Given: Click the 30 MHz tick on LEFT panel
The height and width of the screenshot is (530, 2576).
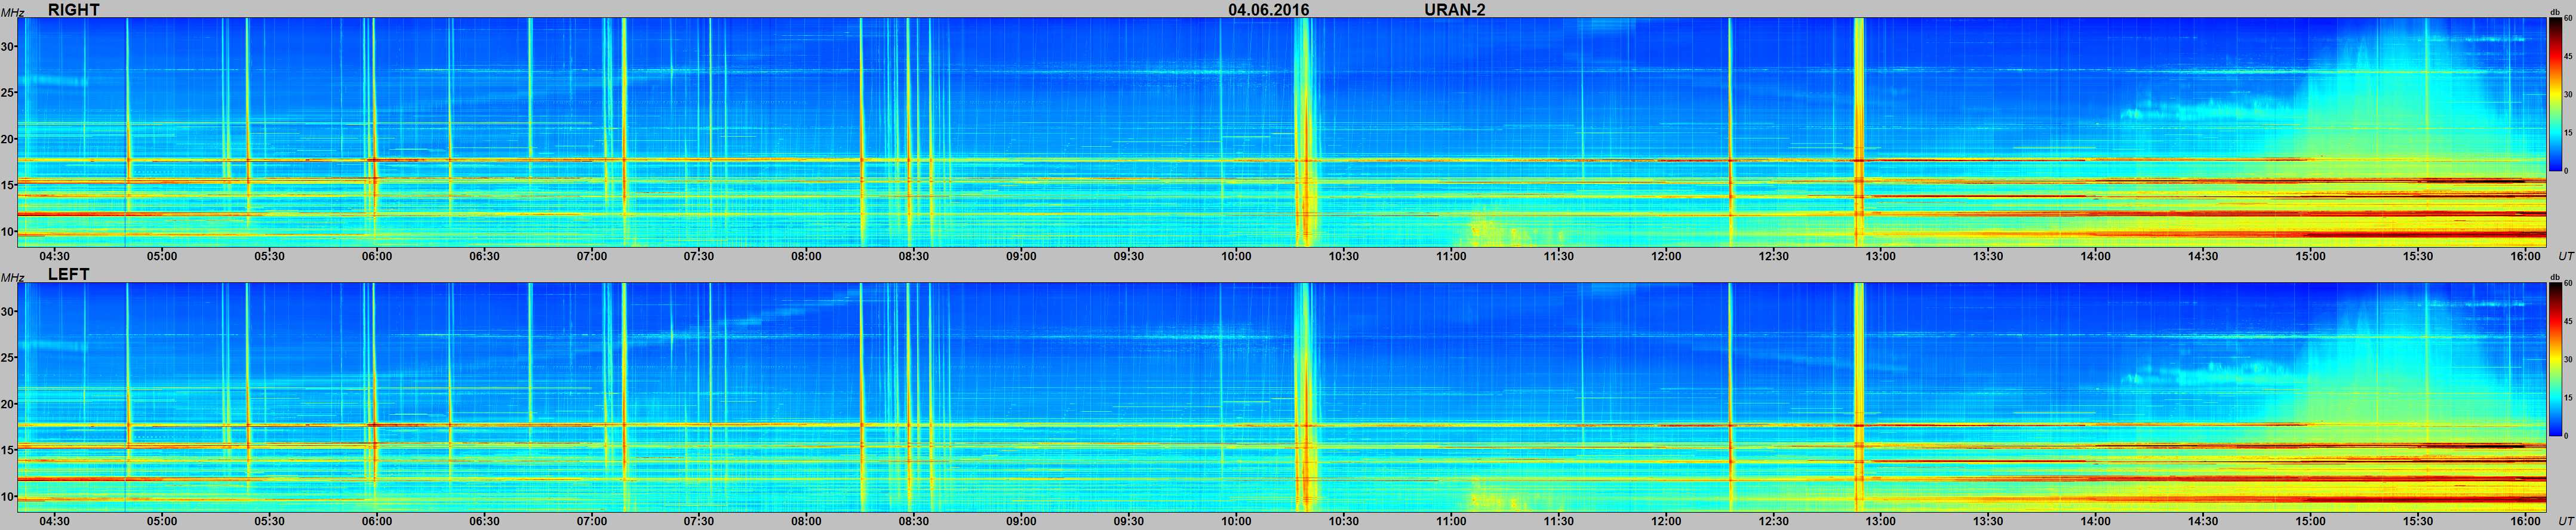Looking at the screenshot, I should pyautogui.click(x=8, y=312).
